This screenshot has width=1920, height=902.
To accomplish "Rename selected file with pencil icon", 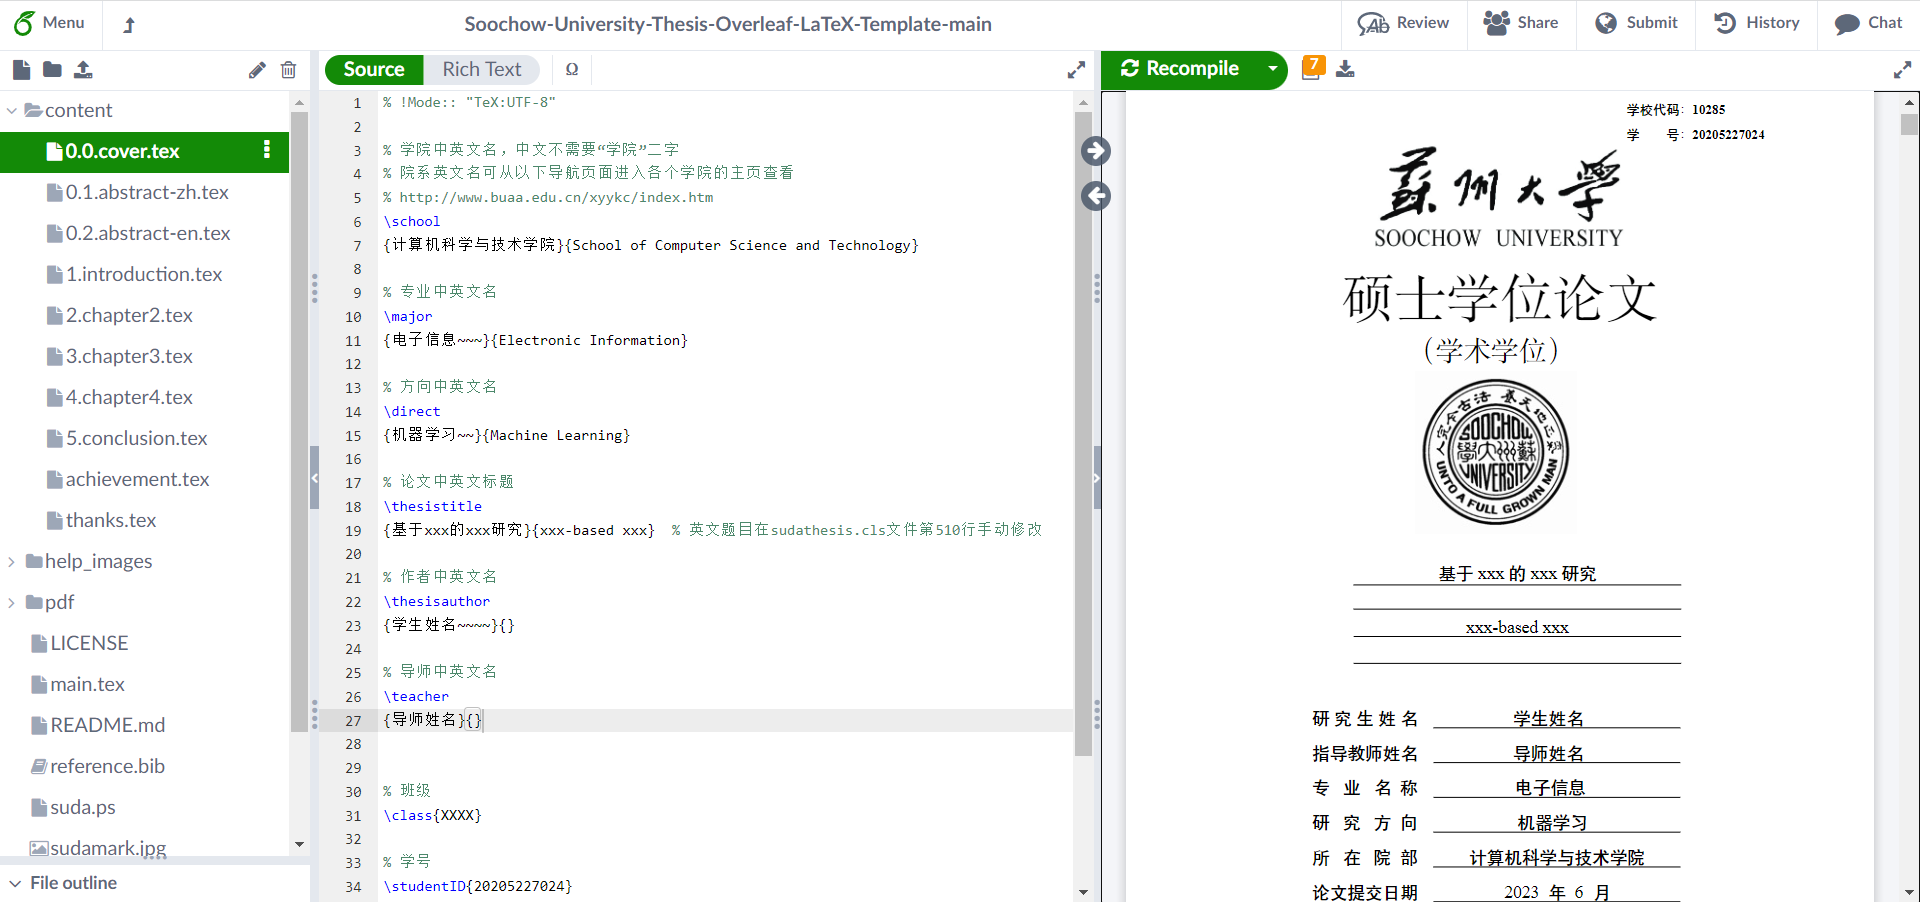I will point(257,70).
